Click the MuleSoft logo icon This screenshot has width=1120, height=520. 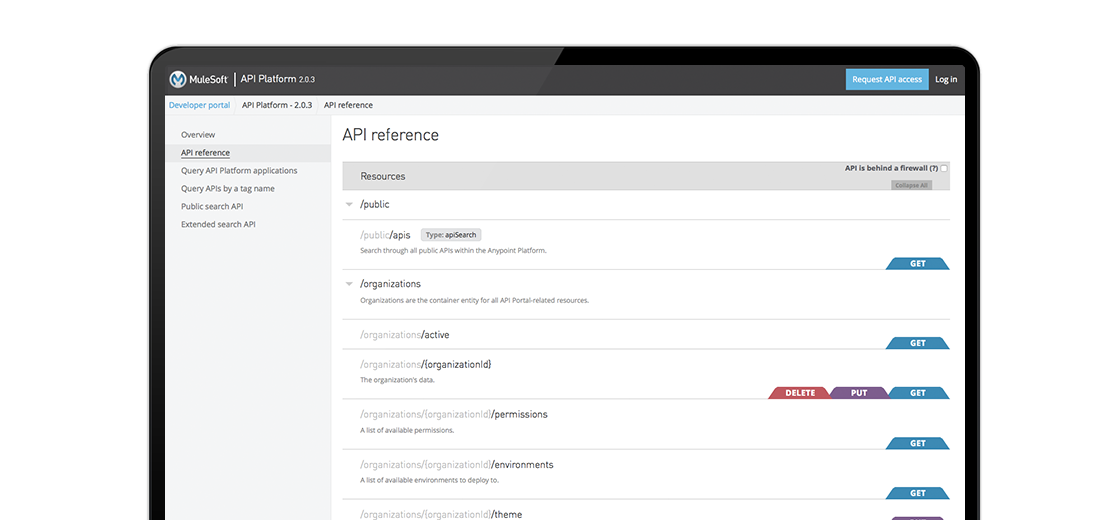(x=178, y=79)
